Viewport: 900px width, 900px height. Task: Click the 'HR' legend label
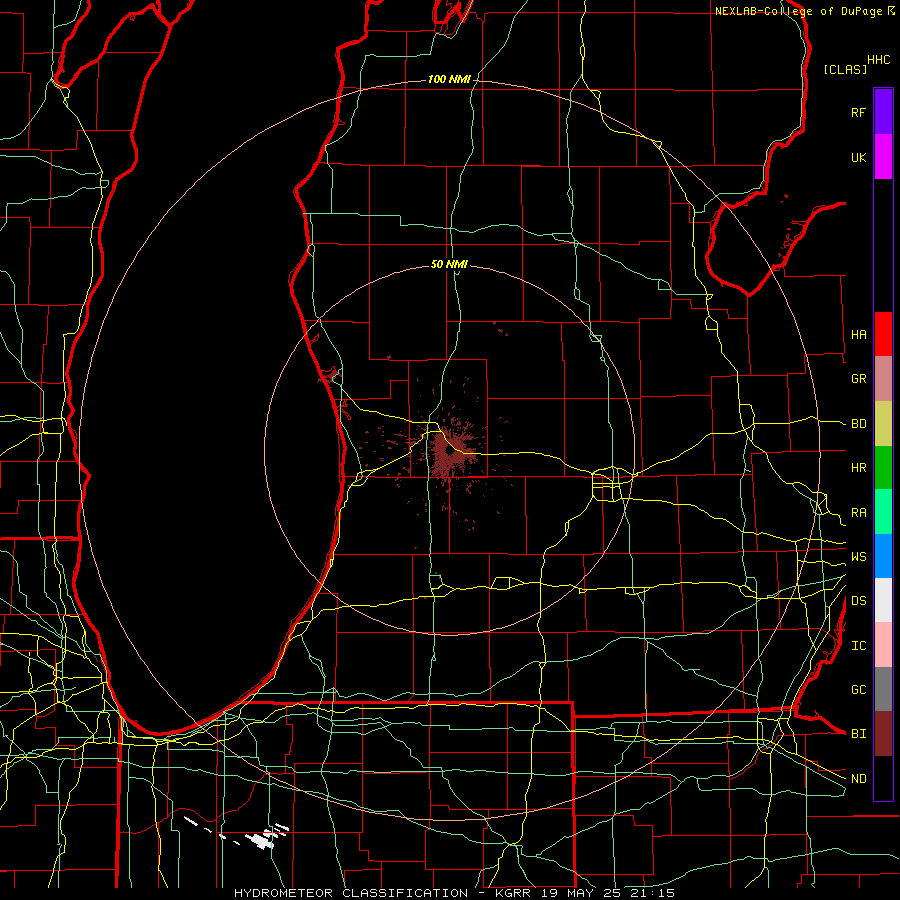(x=858, y=468)
